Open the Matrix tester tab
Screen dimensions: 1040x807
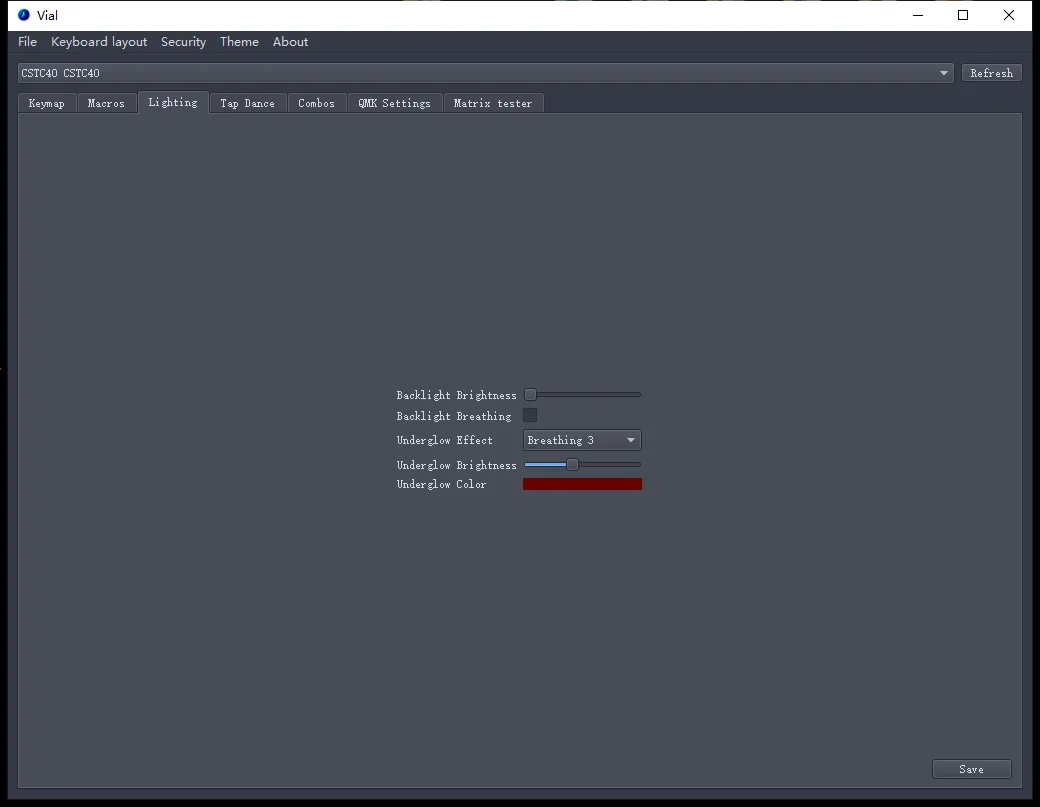493,103
